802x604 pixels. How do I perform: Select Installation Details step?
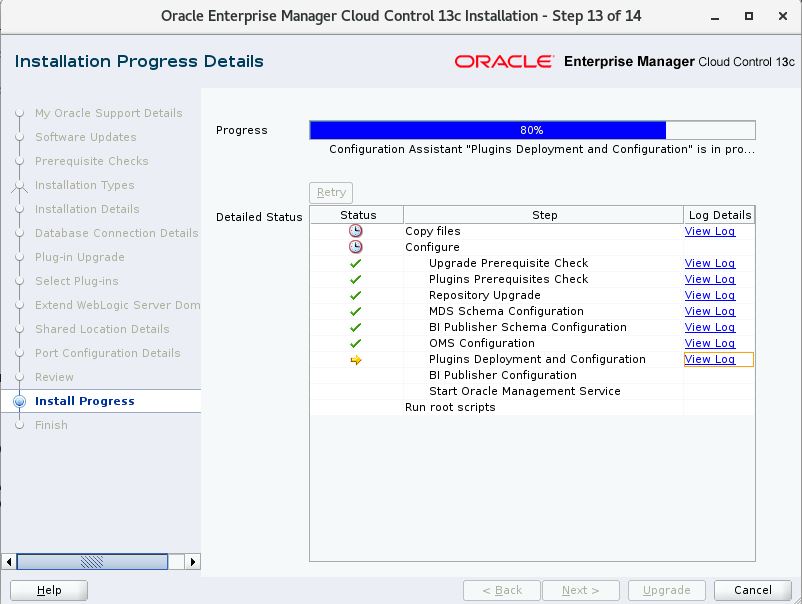(x=87, y=209)
